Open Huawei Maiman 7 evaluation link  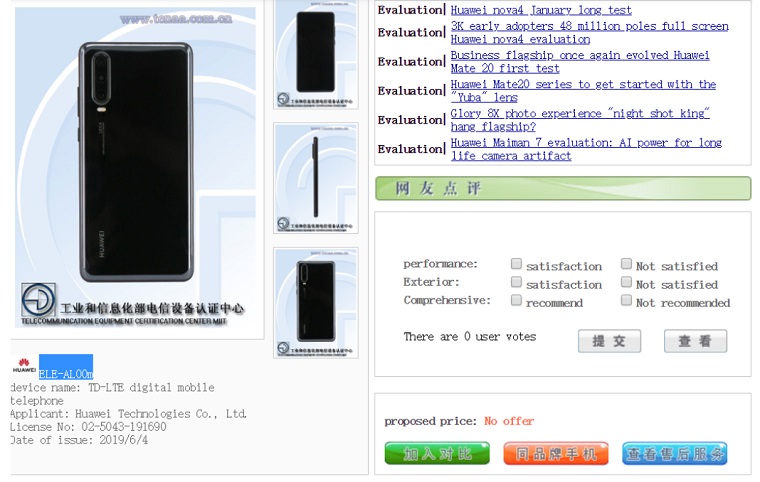(x=586, y=149)
